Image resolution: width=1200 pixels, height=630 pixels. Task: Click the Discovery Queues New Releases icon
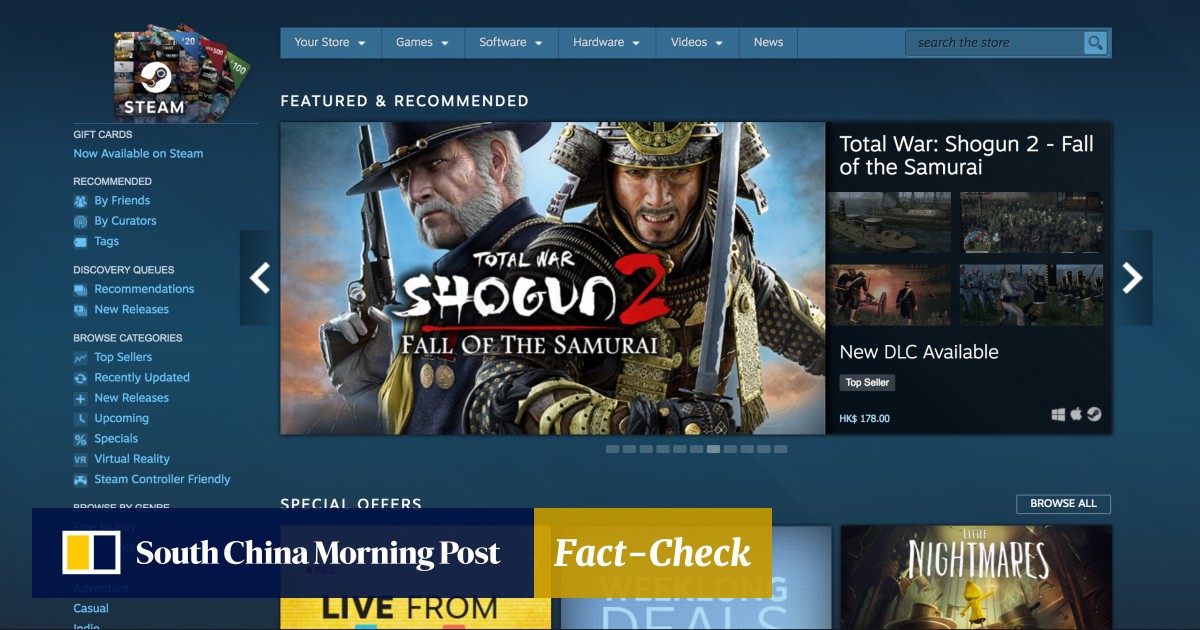pos(81,310)
